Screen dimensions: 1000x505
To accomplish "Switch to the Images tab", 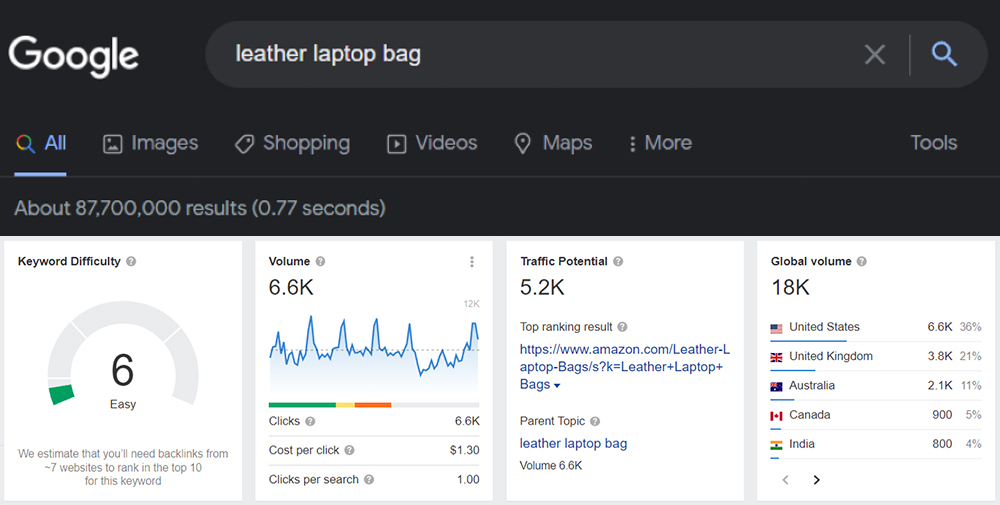I will [x=151, y=143].
